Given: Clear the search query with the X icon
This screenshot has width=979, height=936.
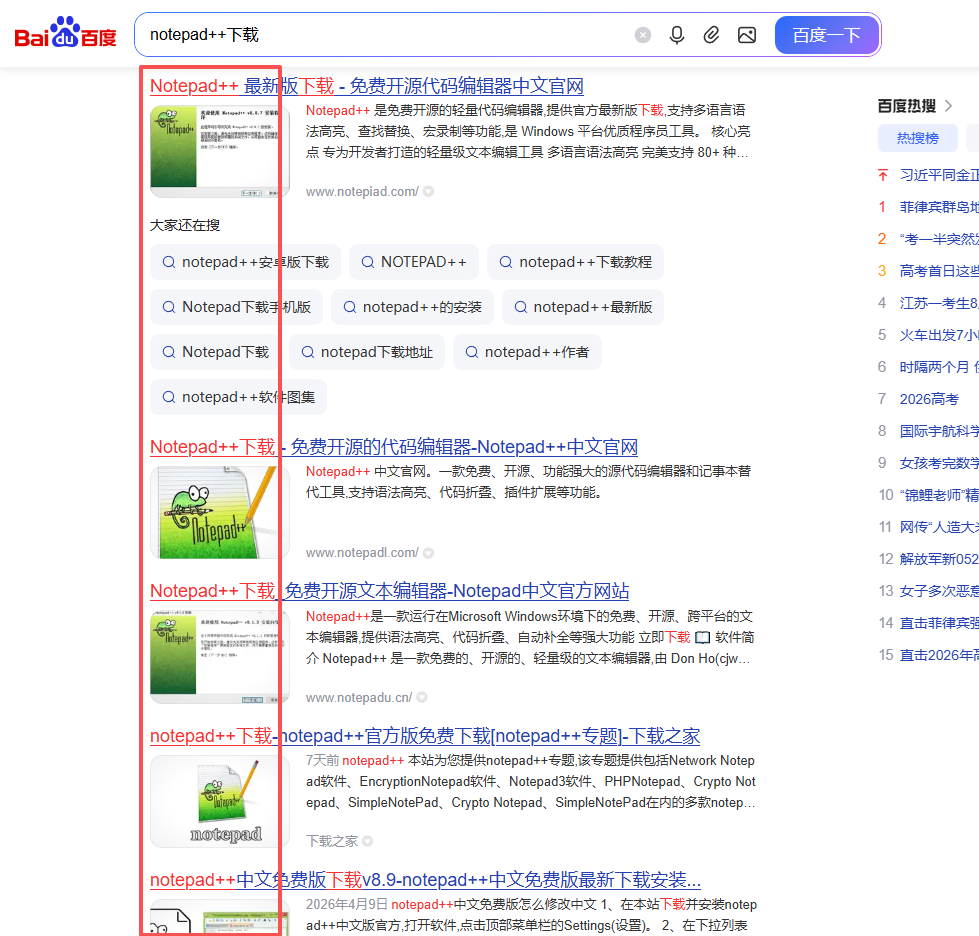Looking at the screenshot, I should click(x=642, y=35).
